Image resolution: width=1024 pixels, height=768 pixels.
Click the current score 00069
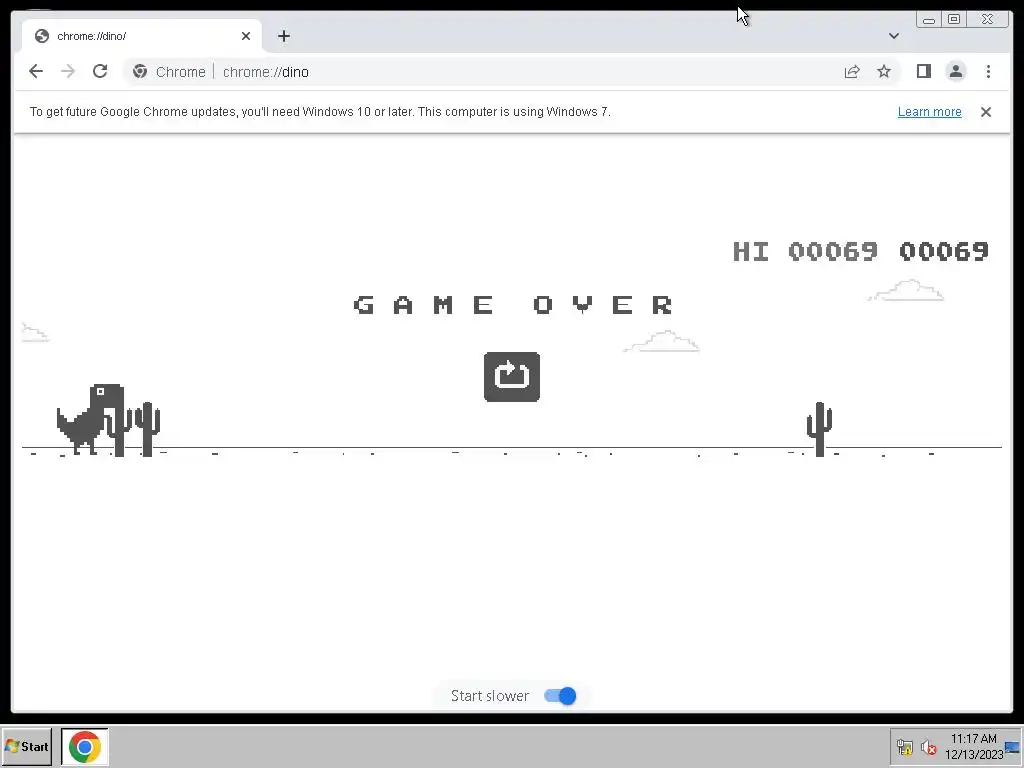coord(944,251)
